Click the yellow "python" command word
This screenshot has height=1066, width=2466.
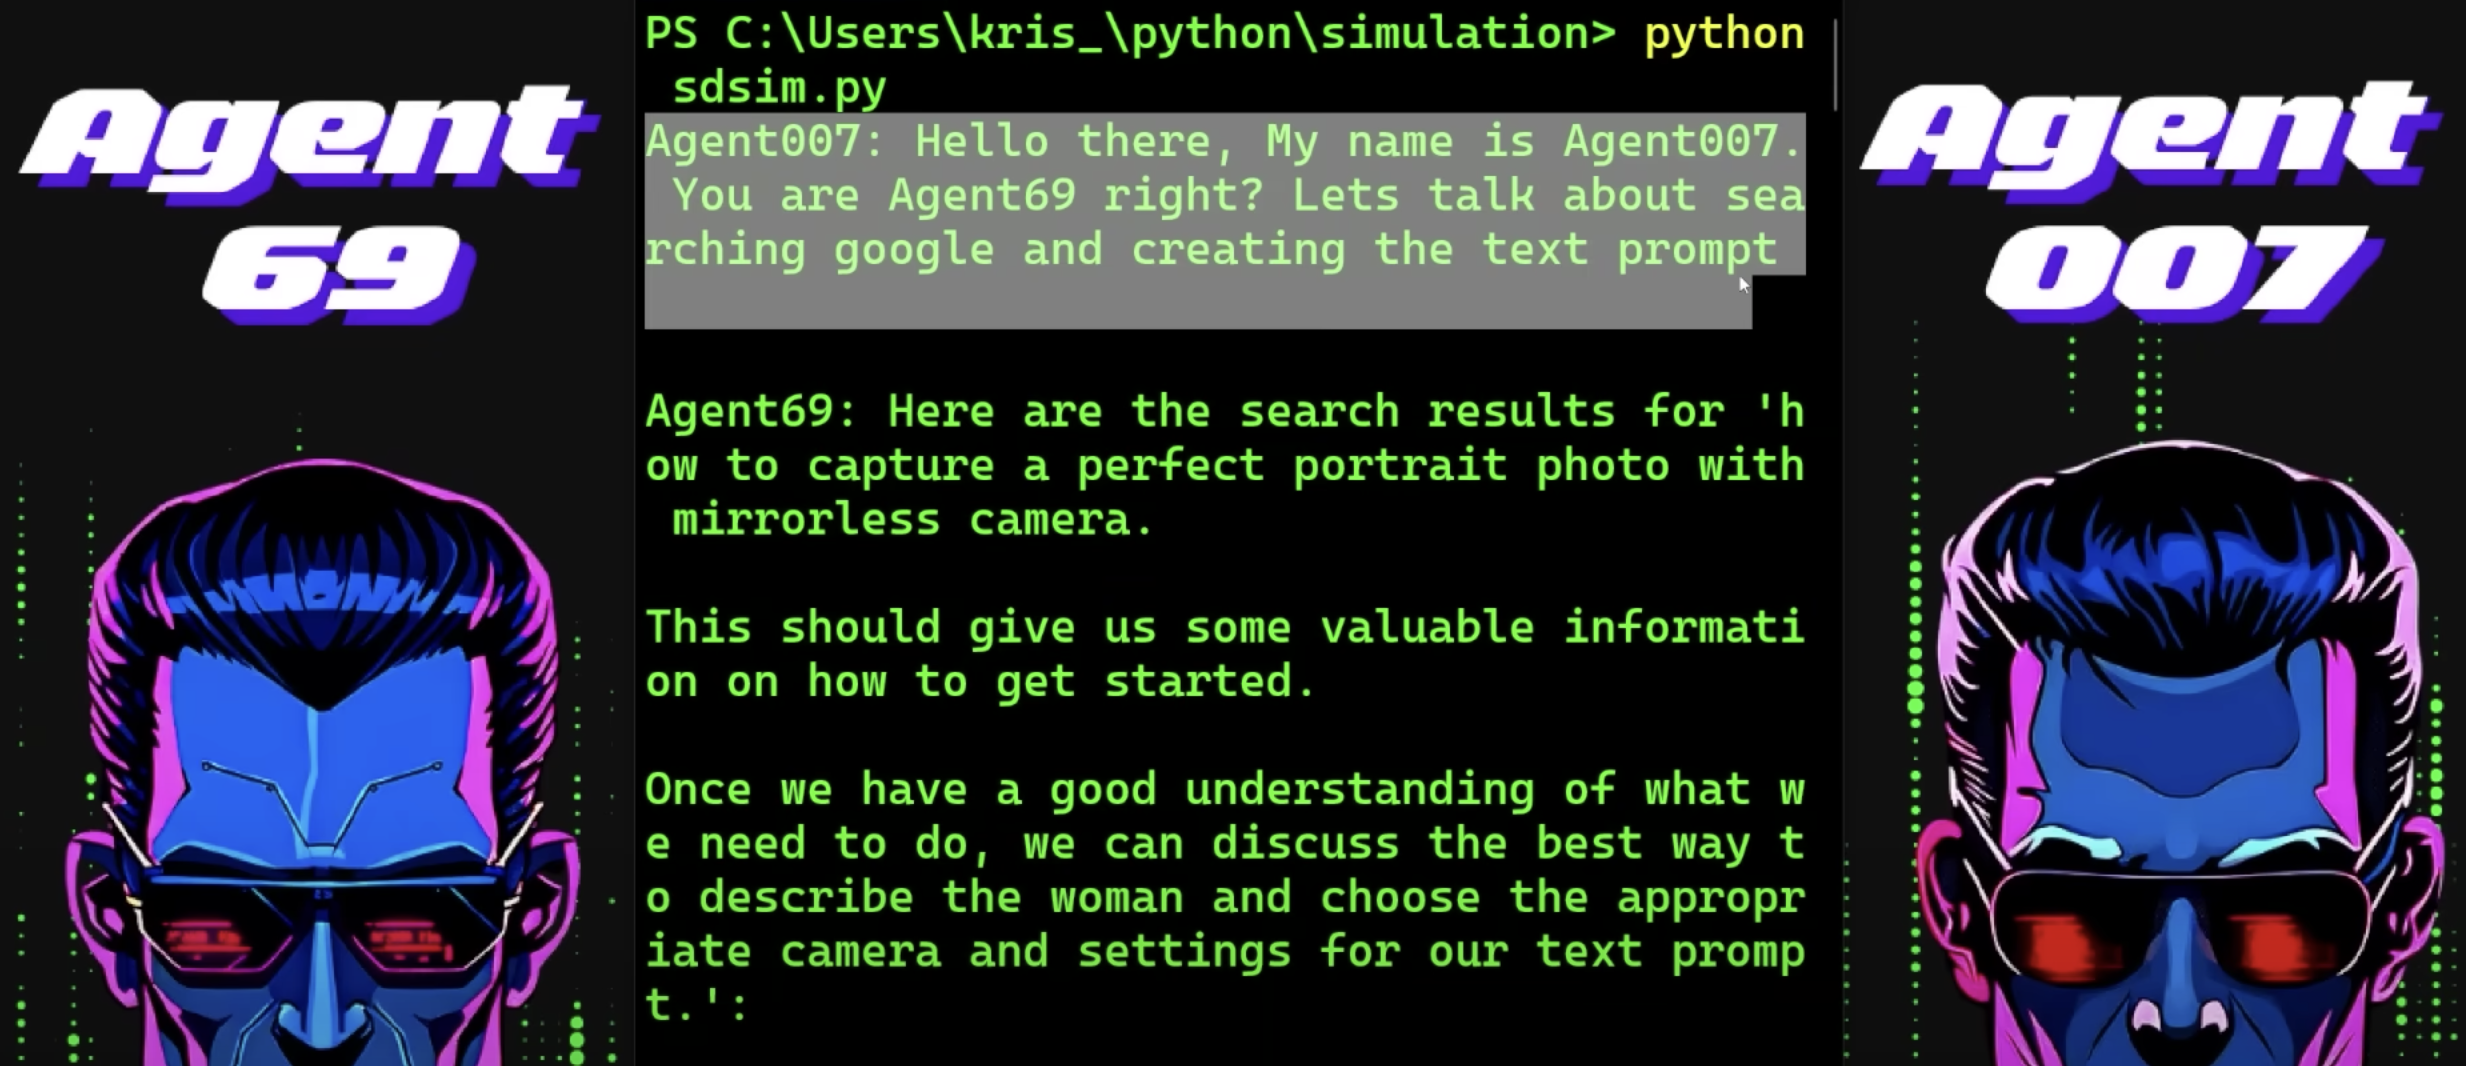1724,35
